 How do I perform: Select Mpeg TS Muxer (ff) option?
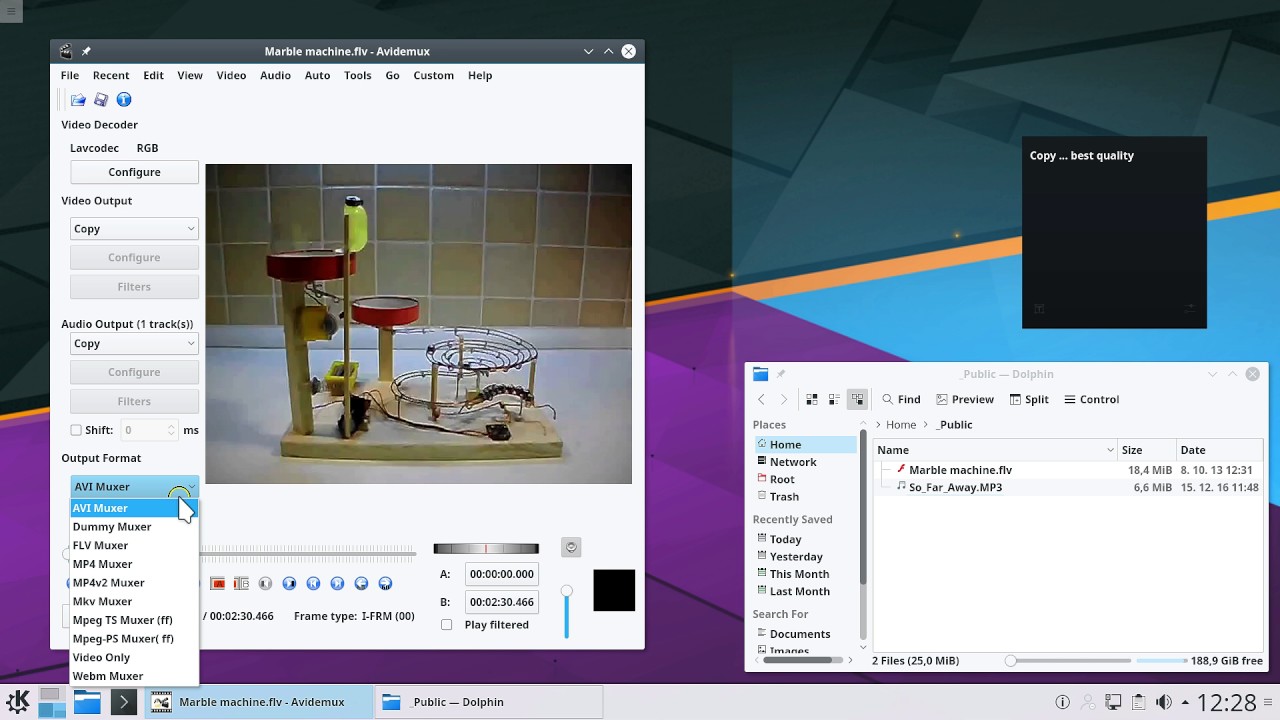[x=134, y=620]
